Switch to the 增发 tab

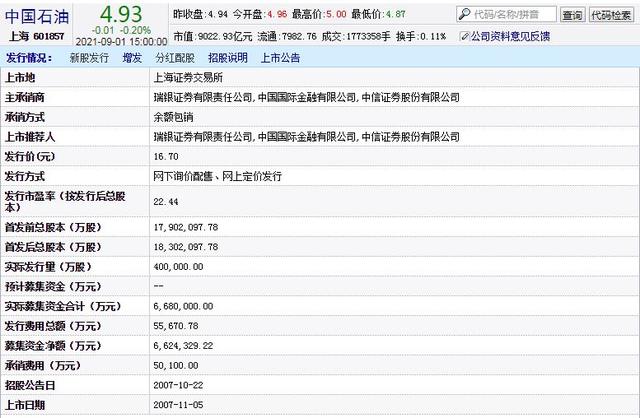132,58
